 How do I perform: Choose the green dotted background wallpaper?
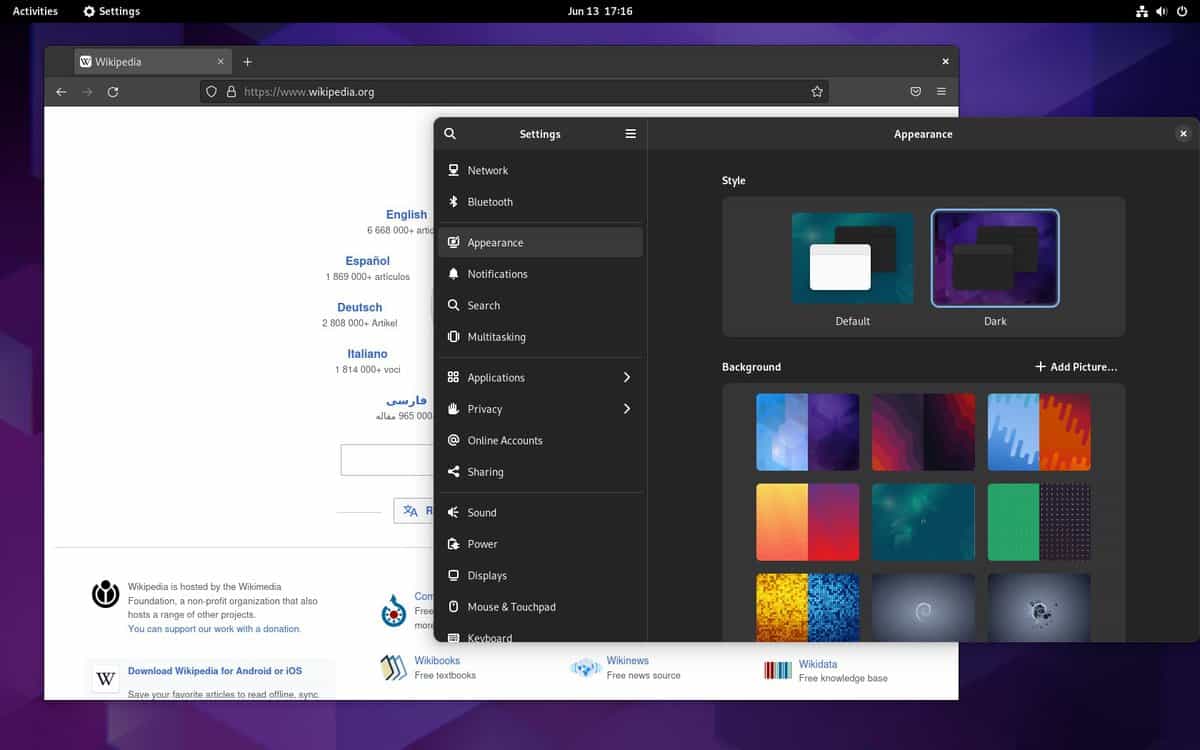point(1039,522)
